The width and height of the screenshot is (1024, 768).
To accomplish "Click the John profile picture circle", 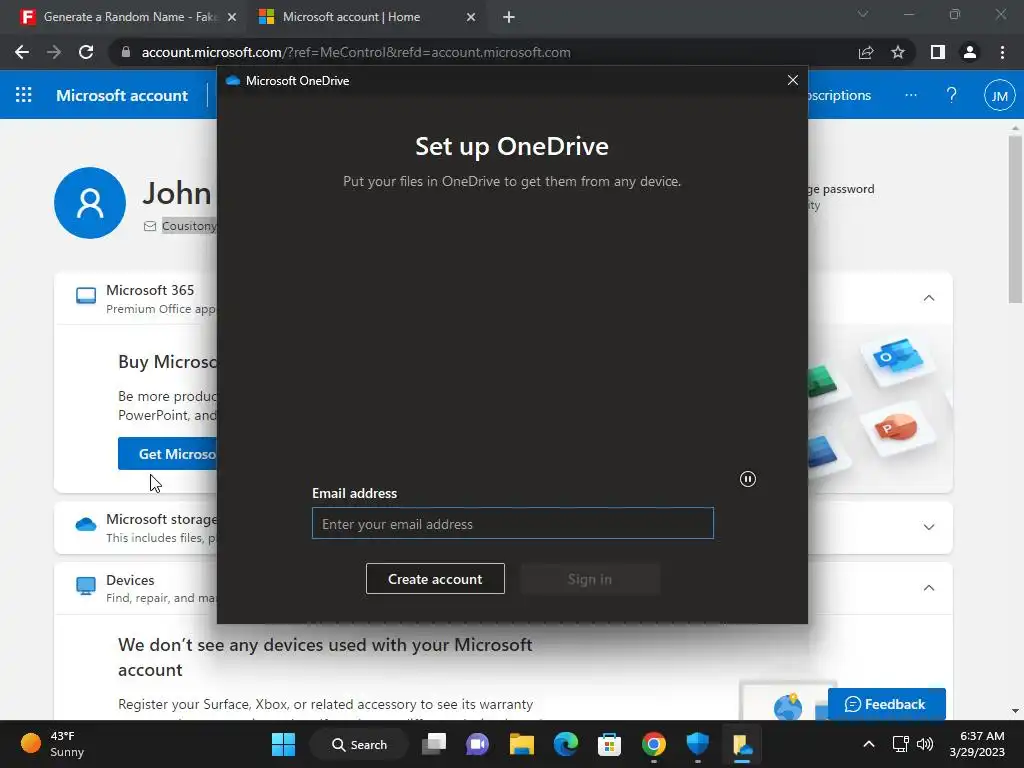I will 90,202.
